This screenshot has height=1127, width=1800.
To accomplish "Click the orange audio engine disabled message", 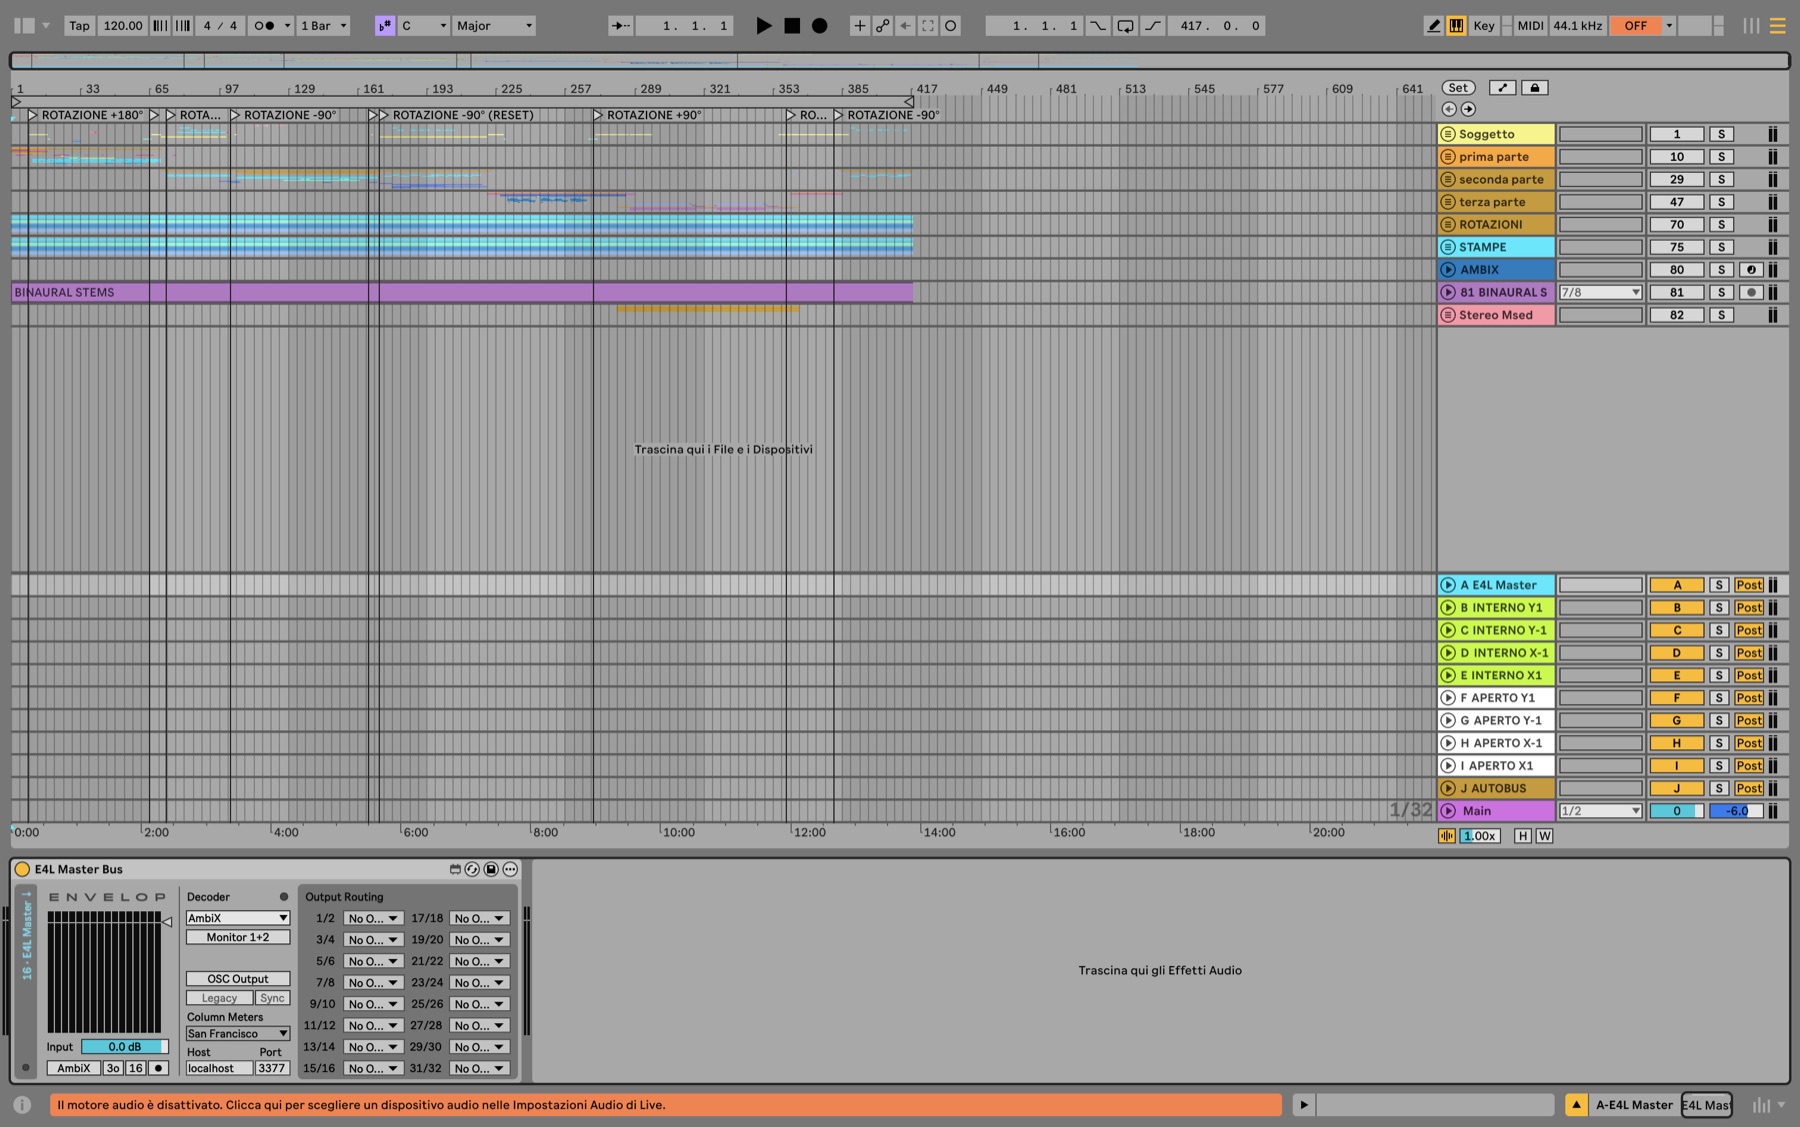I will point(665,1105).
